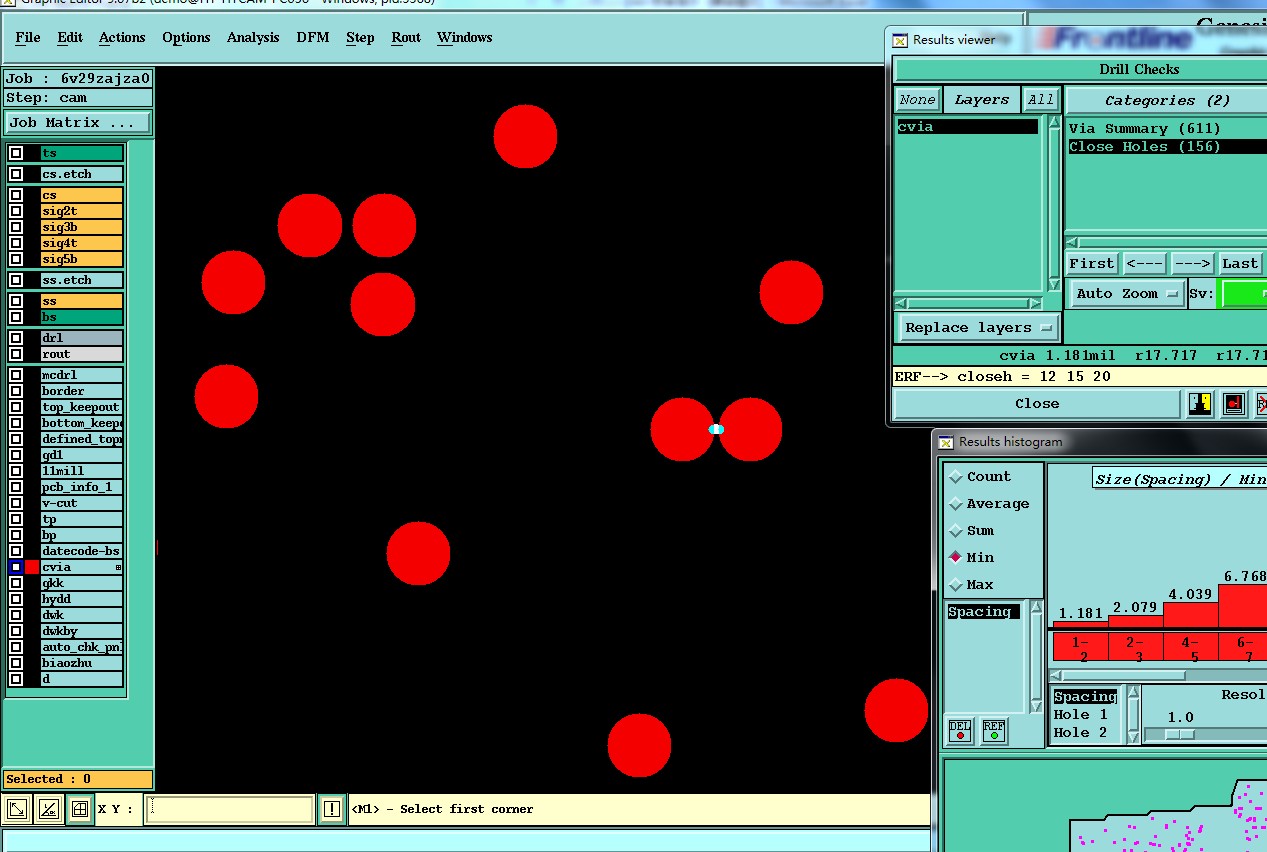Screen dimensions: 1267x852
Task: Click the grid window icon beside X Y
Action: 80,809
